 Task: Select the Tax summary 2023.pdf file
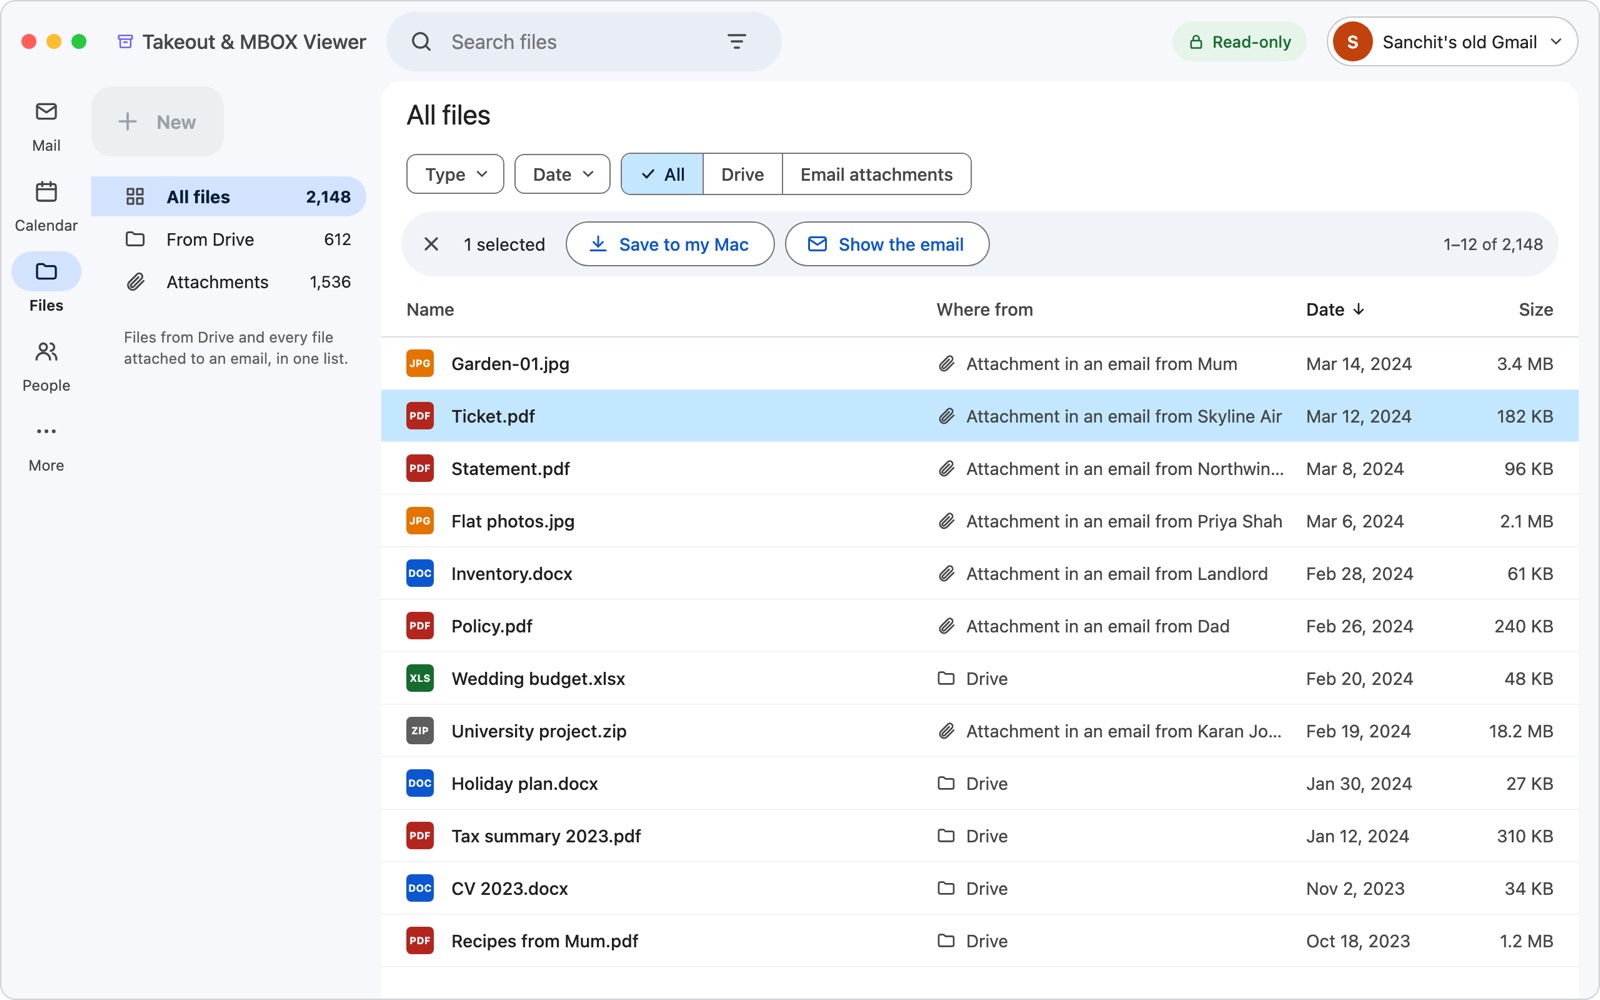[980, 836]
